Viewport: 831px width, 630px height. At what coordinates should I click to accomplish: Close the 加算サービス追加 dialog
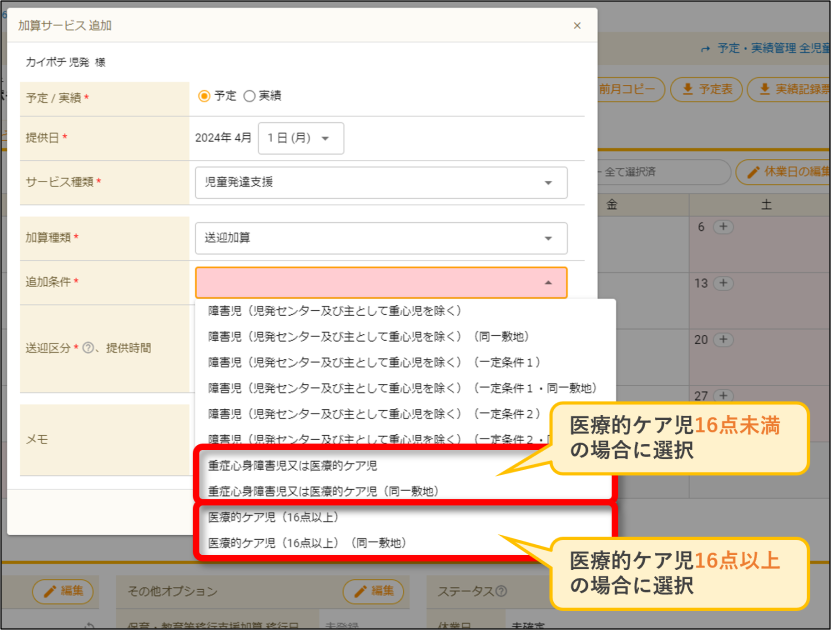coord(577,25)
